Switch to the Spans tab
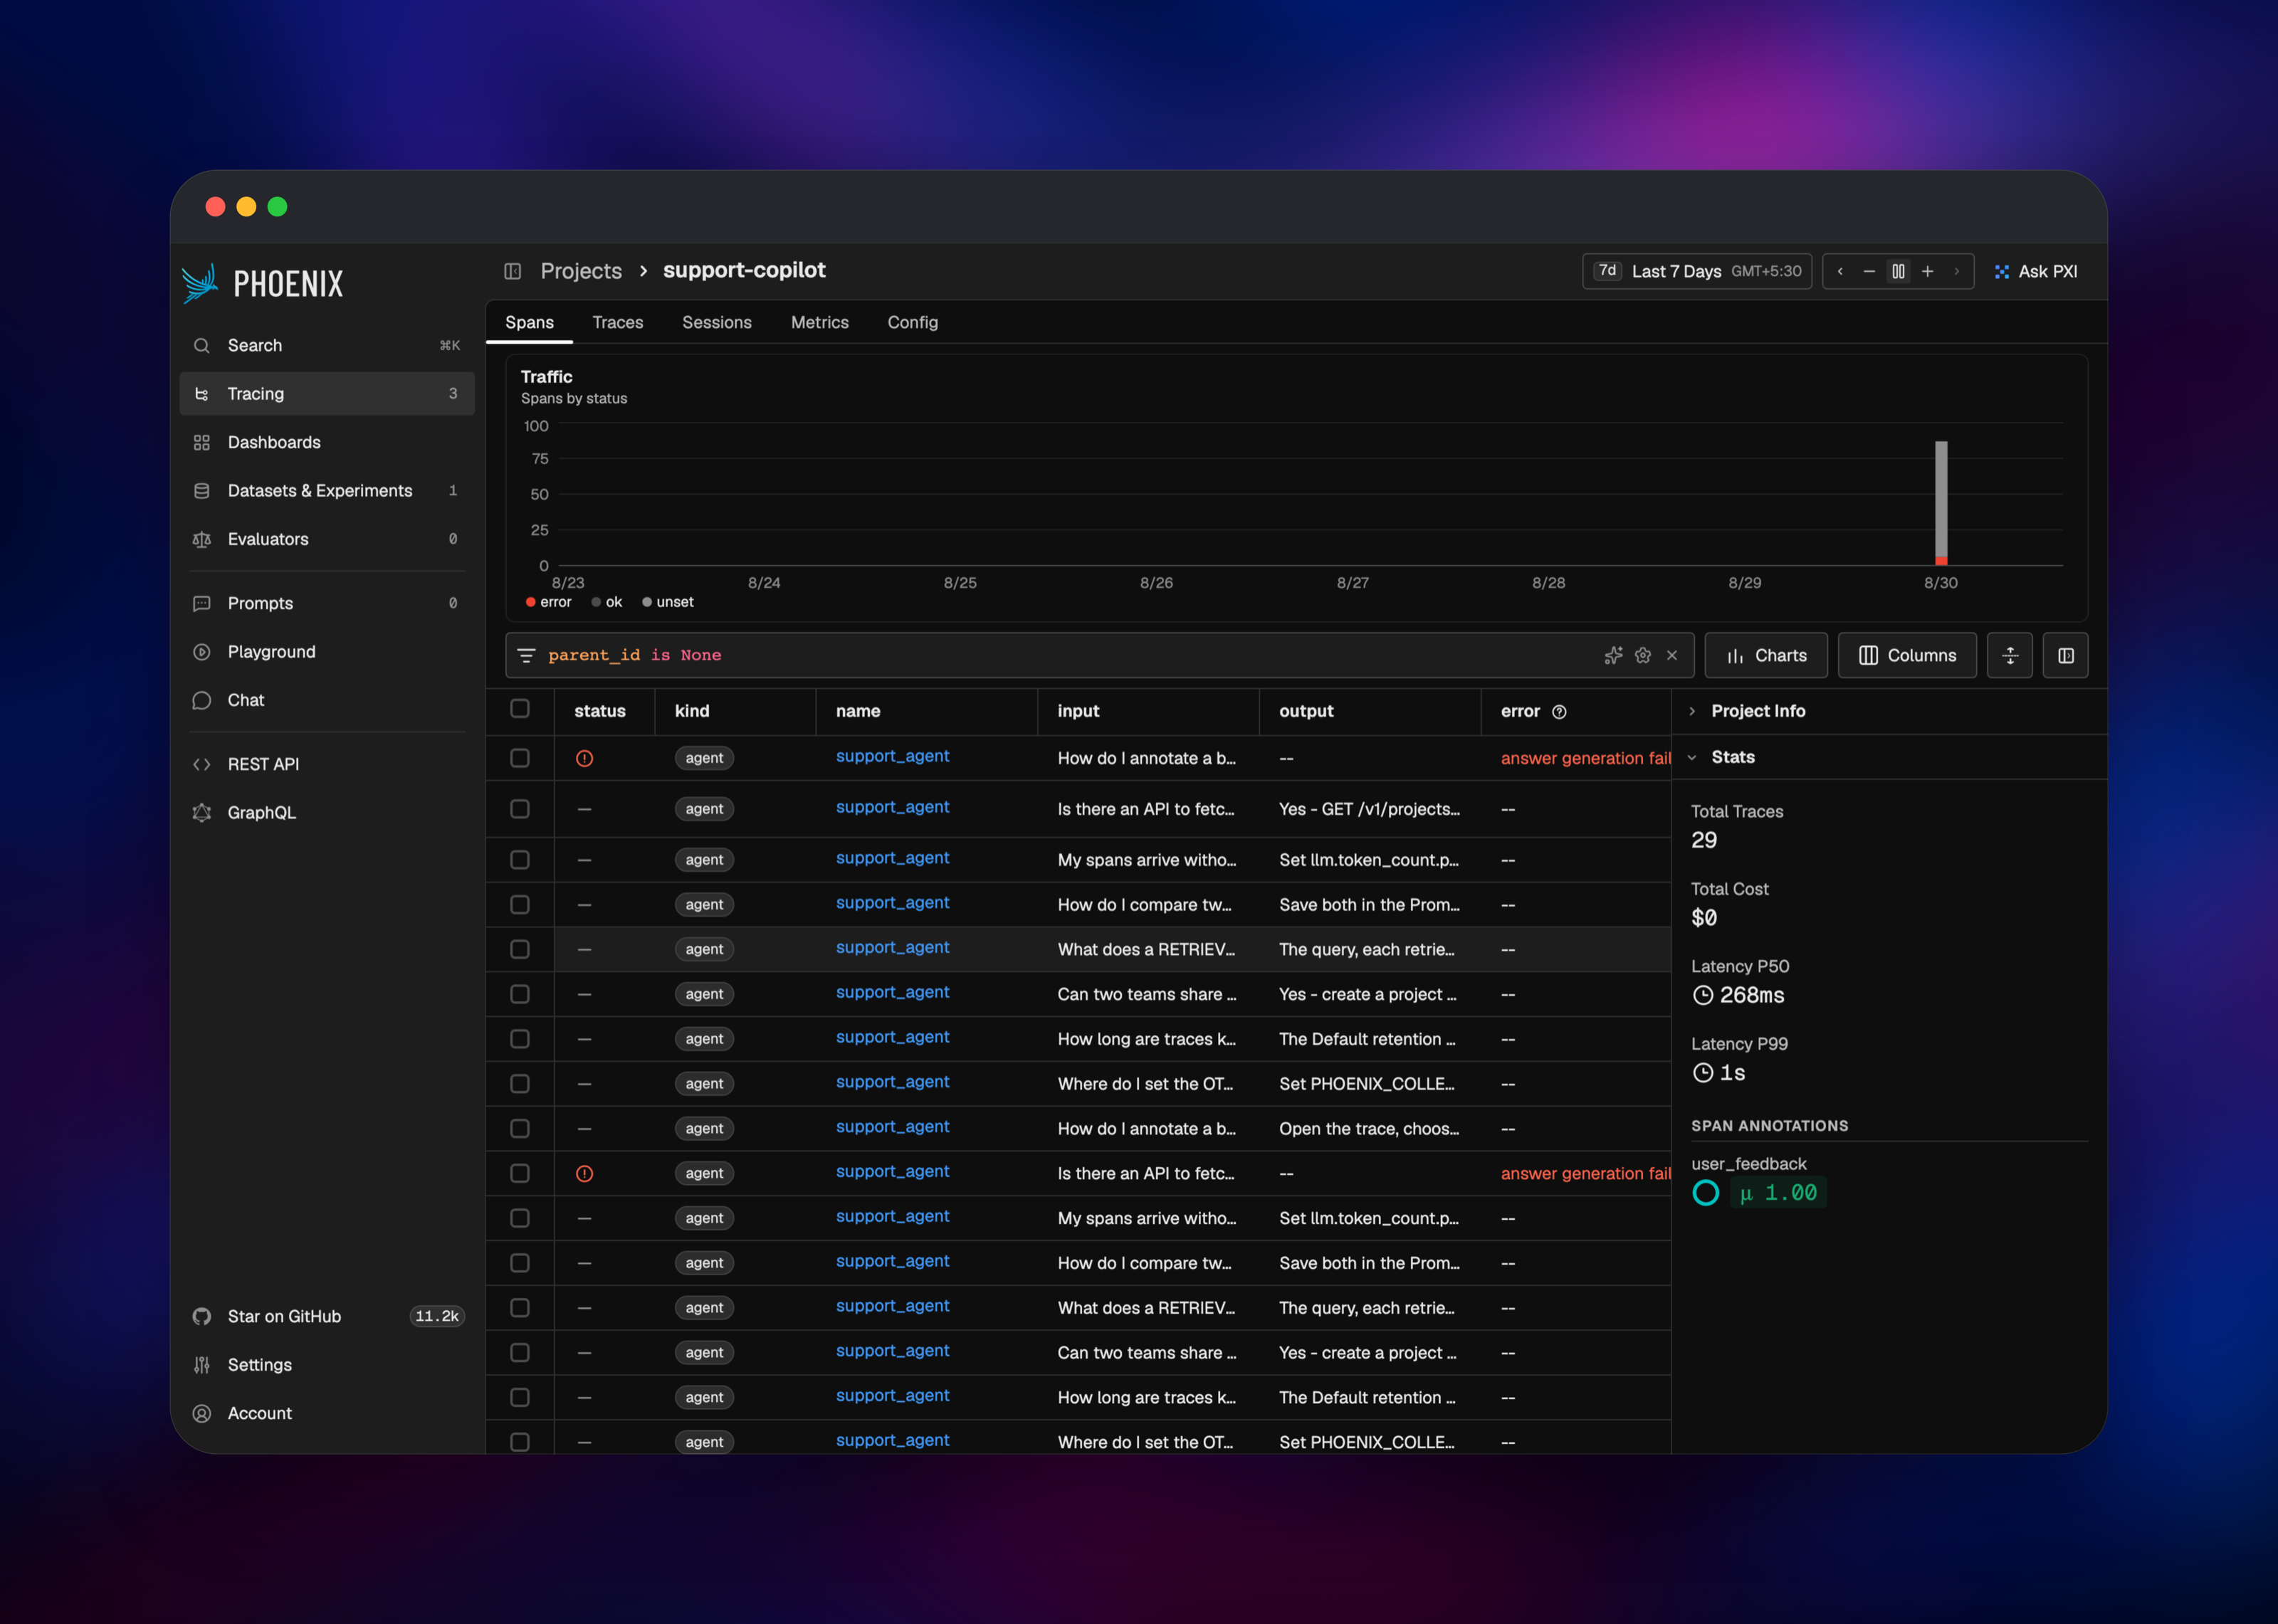 pos(529,322)
